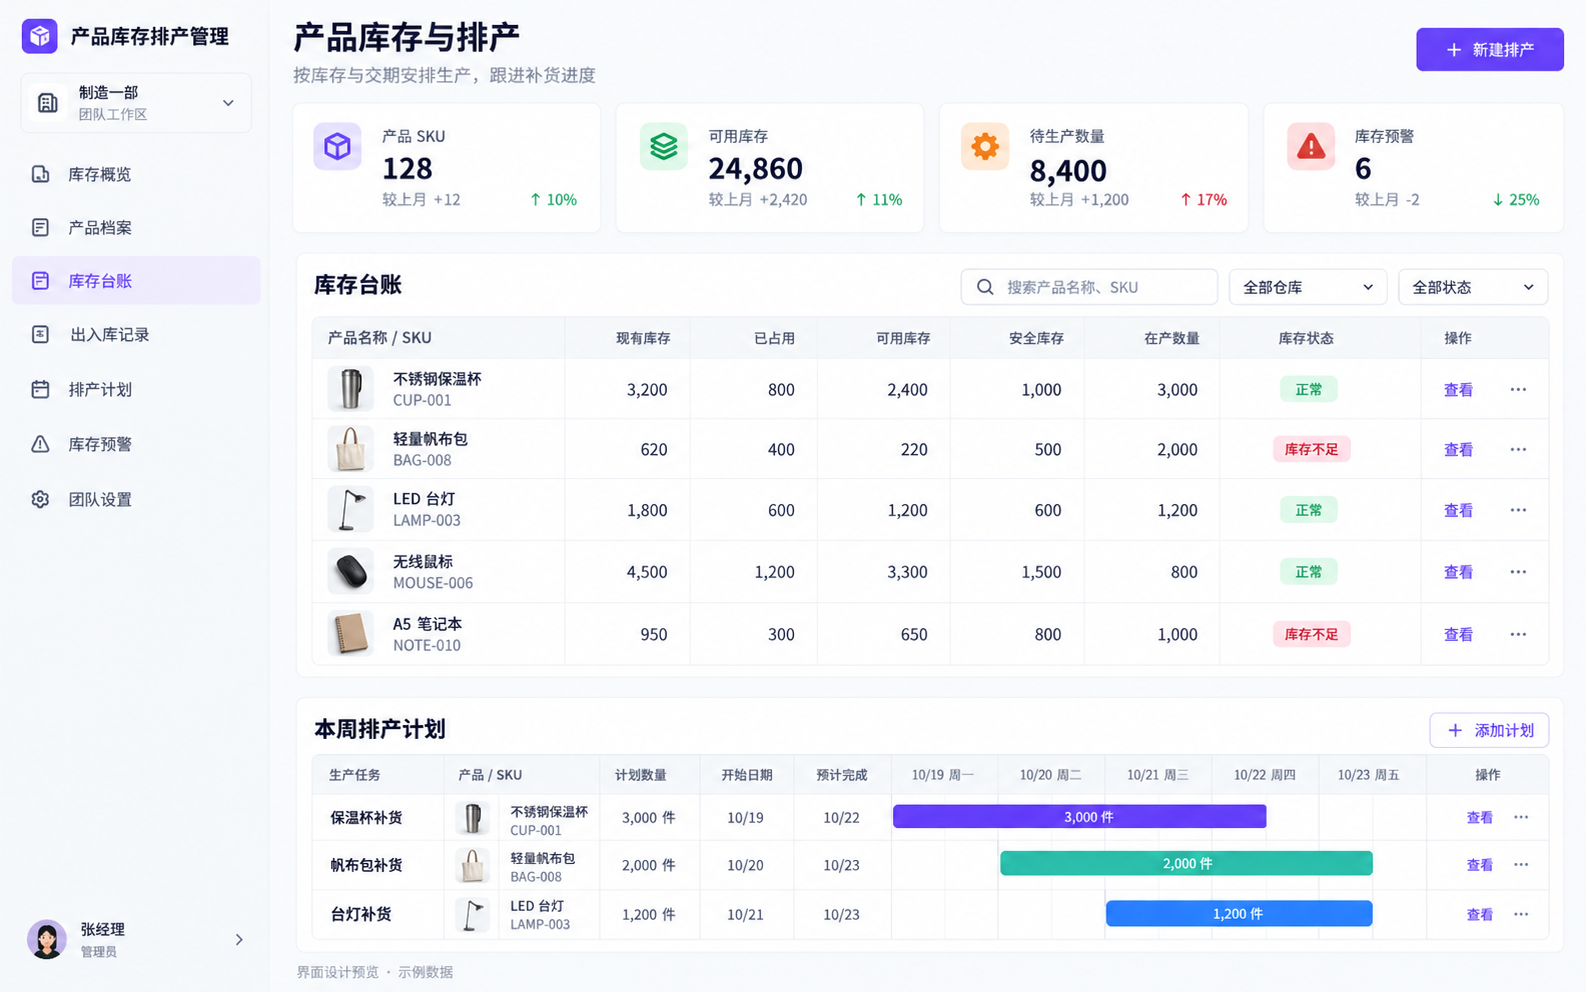The image size is (1586, 992).
Task: Click the product SKU cube icon
Action: pyautogui.click(x=337, y=146)
